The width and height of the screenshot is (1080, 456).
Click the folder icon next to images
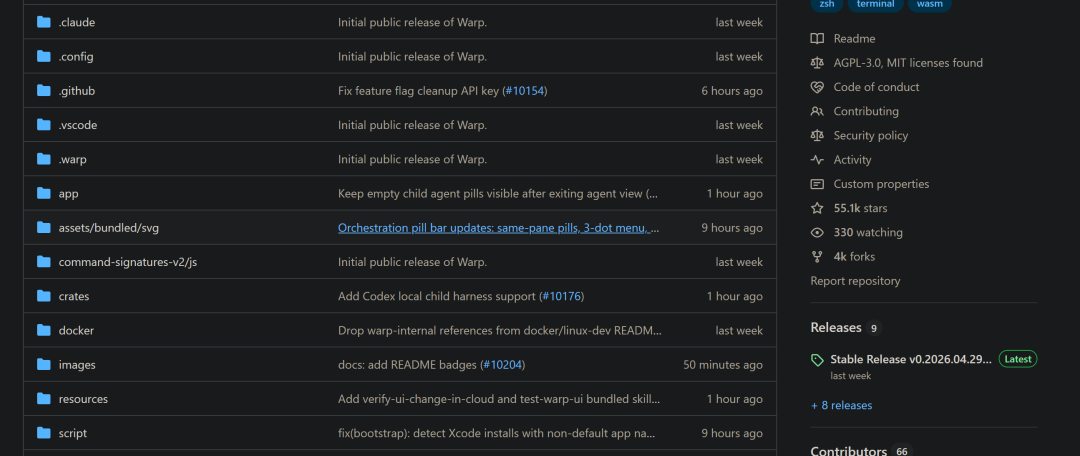pyautogui.click(x=44, y=364)
